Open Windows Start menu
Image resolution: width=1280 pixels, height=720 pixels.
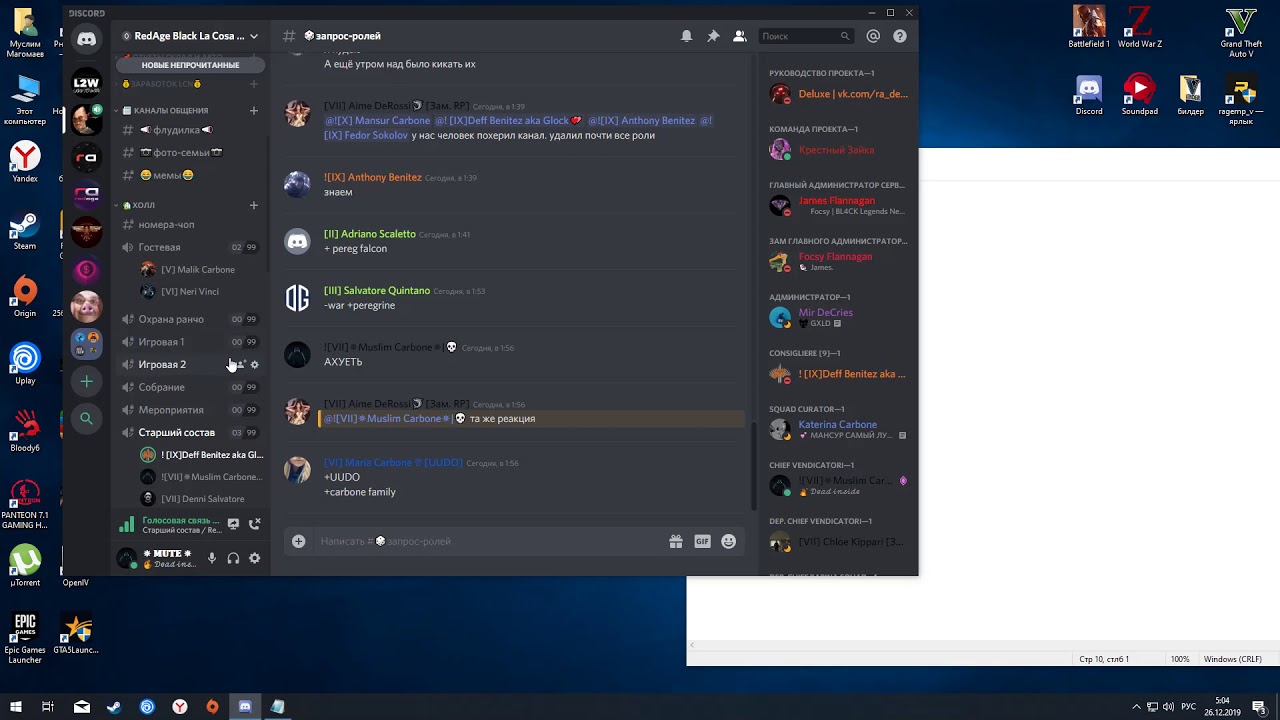[x=15, y=707]
